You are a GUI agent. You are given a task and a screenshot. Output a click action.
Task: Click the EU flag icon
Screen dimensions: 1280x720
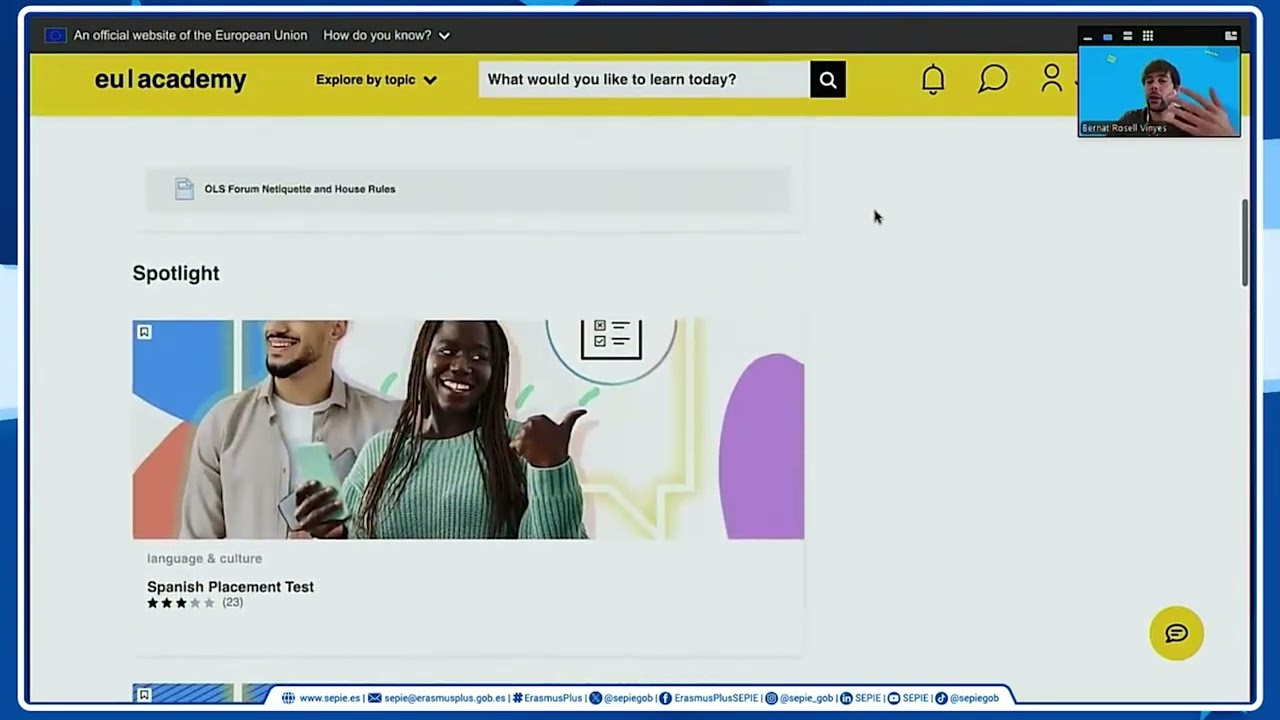pos(55,35)
